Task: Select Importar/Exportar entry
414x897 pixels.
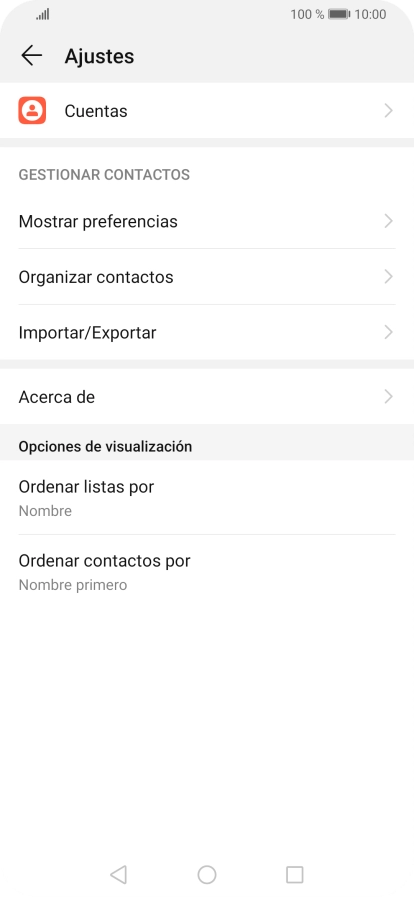Action: (207, 332)
